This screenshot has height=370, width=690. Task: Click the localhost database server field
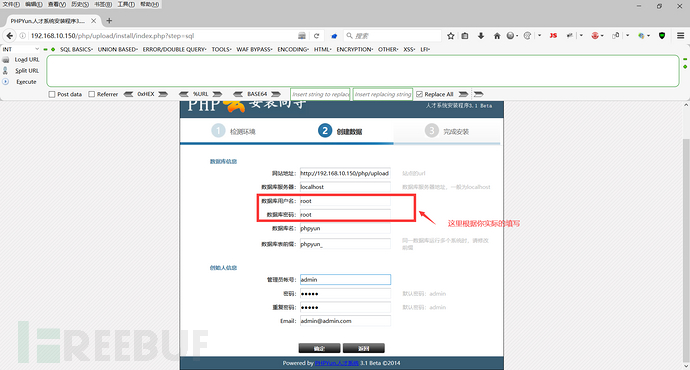tap(345, 187)
